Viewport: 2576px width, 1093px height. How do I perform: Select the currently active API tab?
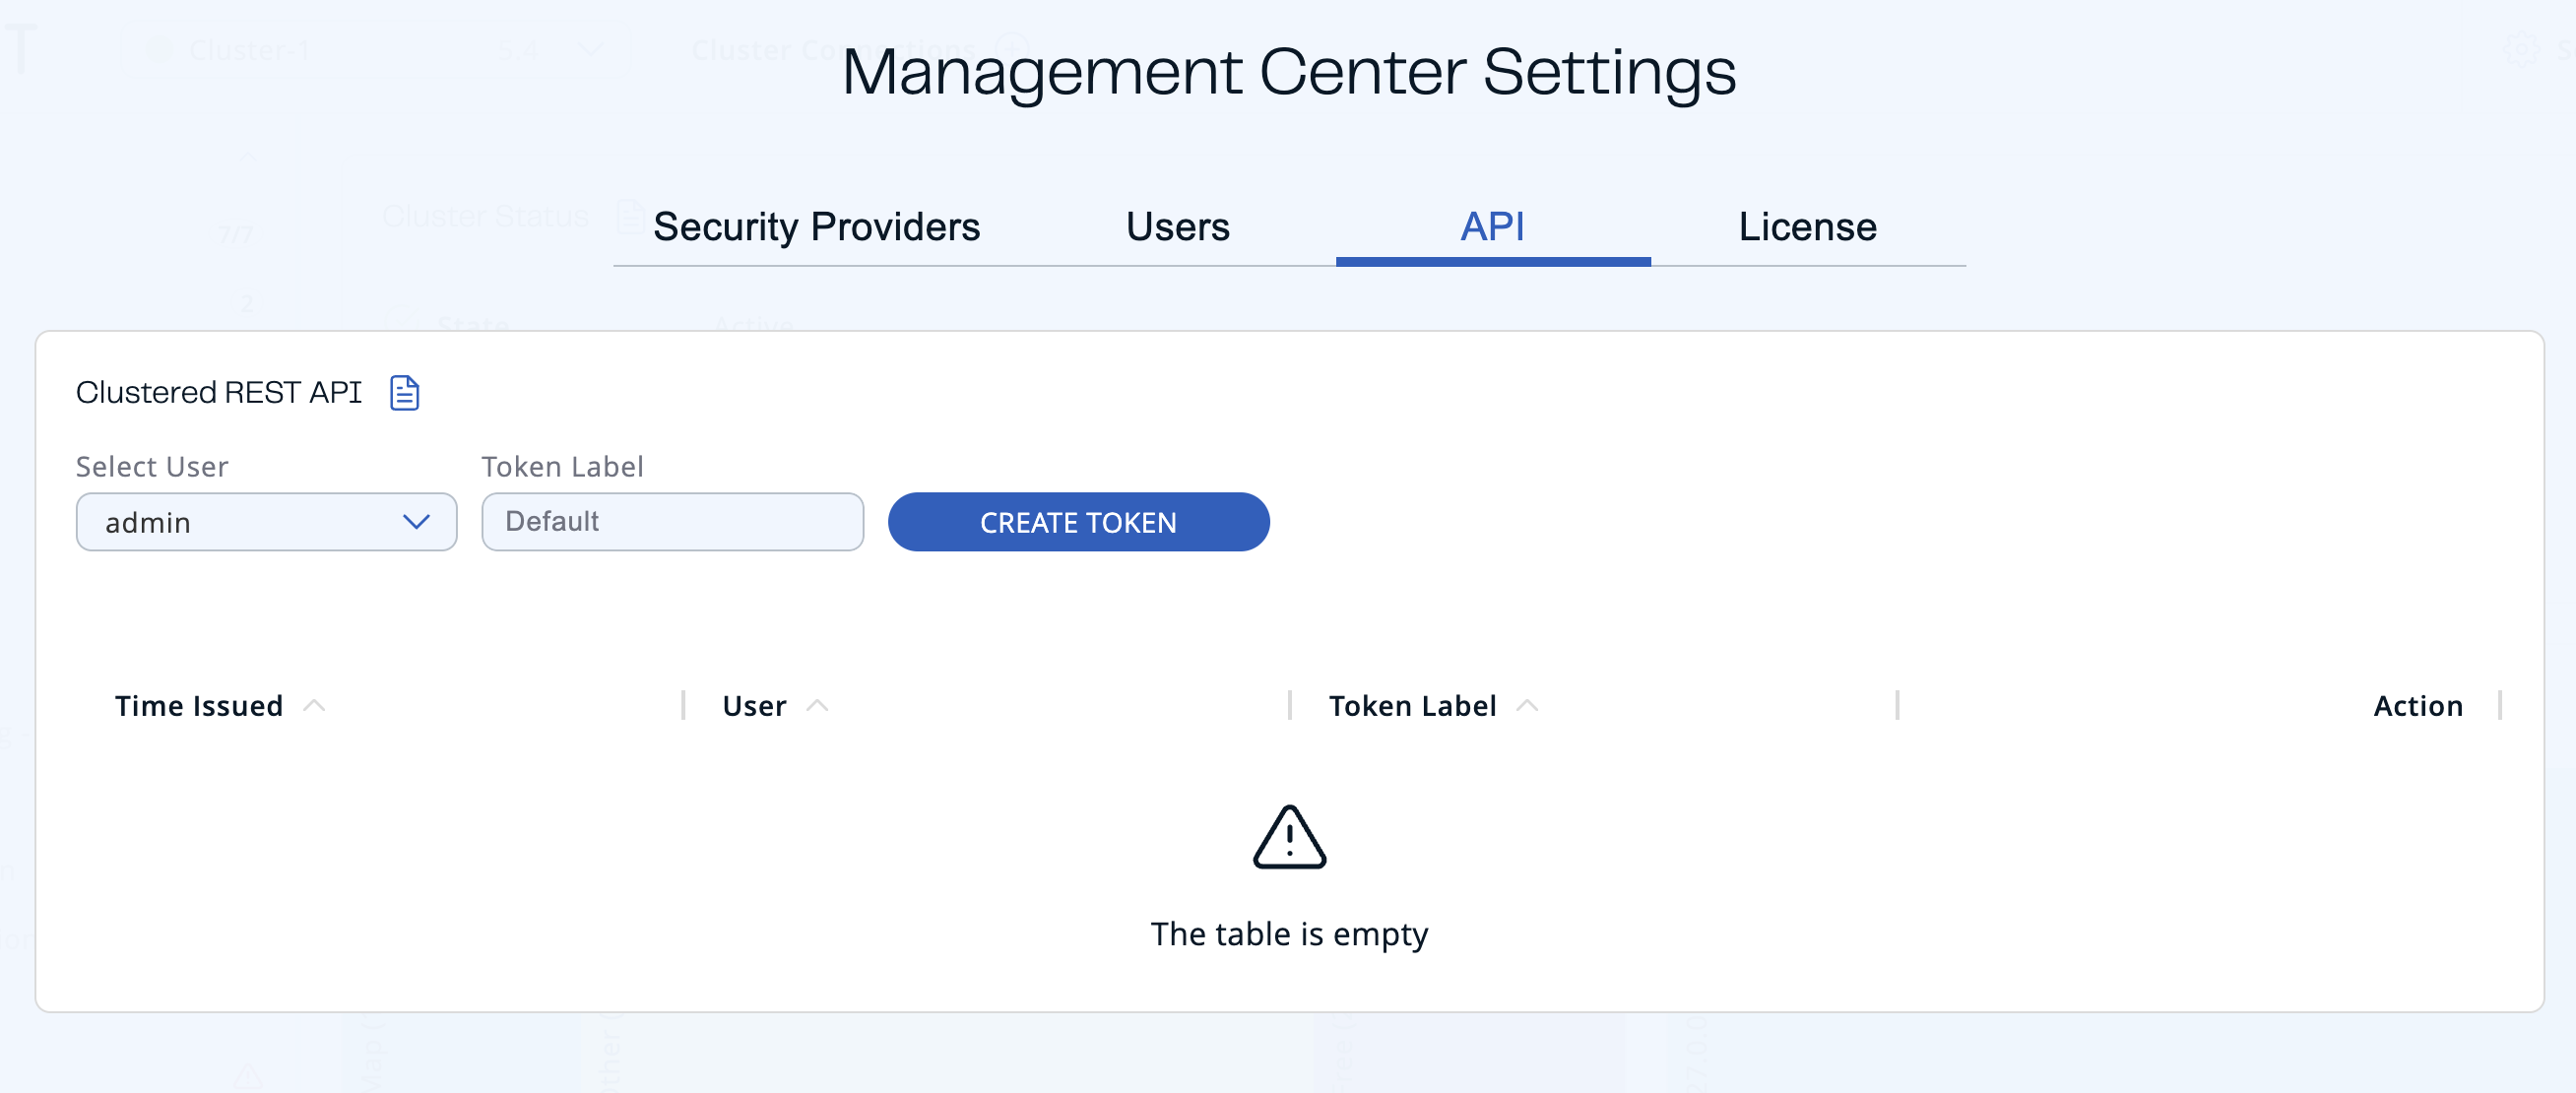[1492, 227]
